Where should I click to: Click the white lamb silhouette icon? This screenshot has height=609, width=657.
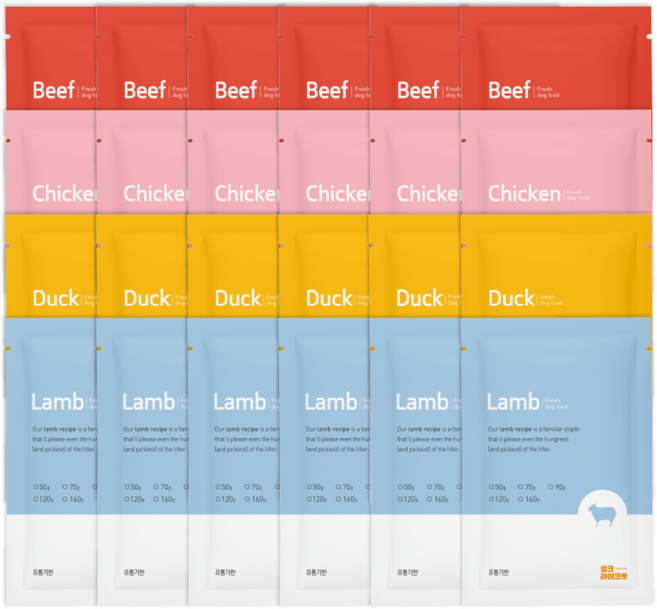click(x=603, y=515)
